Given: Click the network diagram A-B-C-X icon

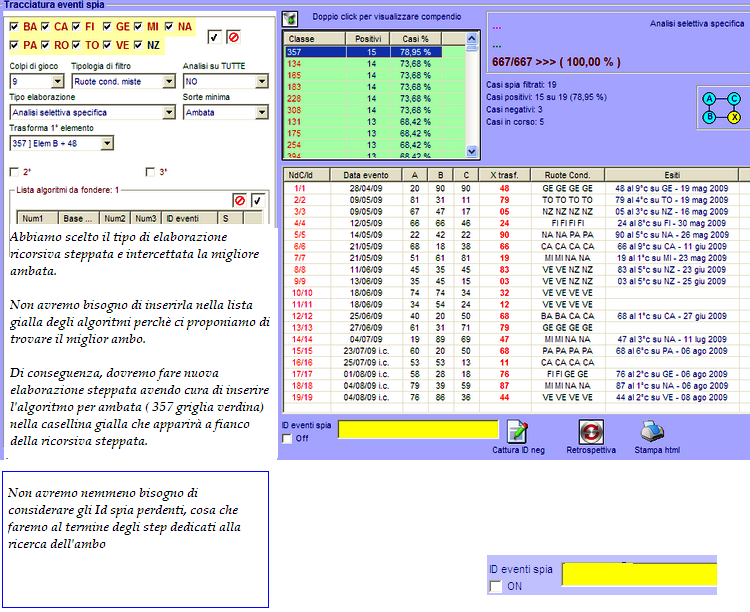Looking at the screenshot, I should click(720, 108).
